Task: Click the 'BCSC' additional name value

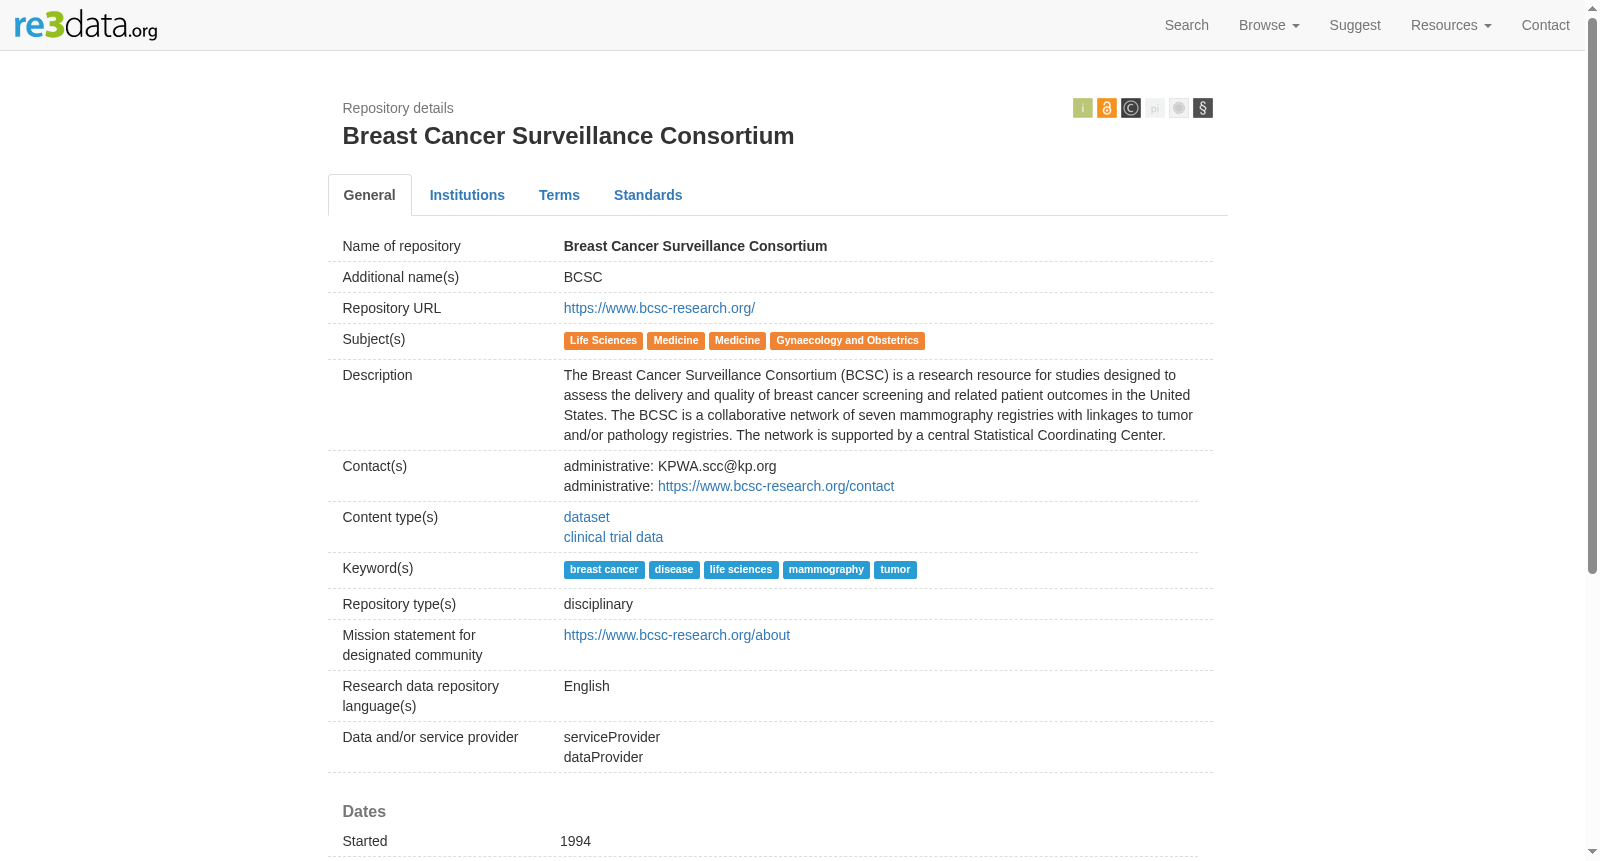Action: coord(583,277)
